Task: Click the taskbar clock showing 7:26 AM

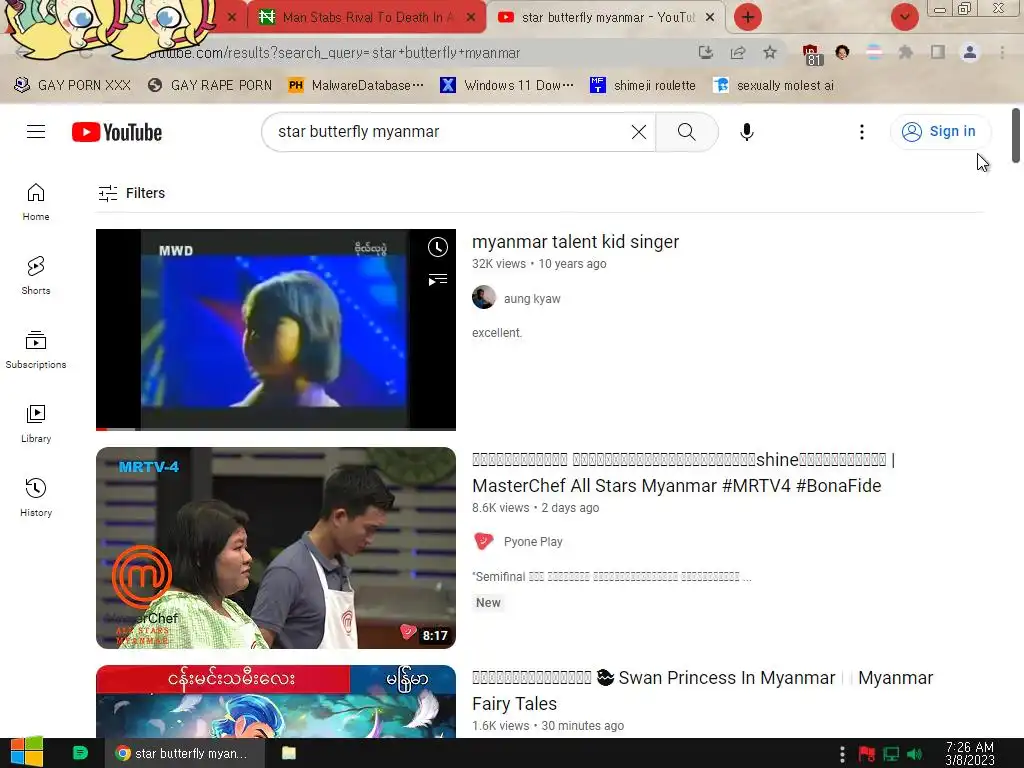Action: [x=970, y=754]
